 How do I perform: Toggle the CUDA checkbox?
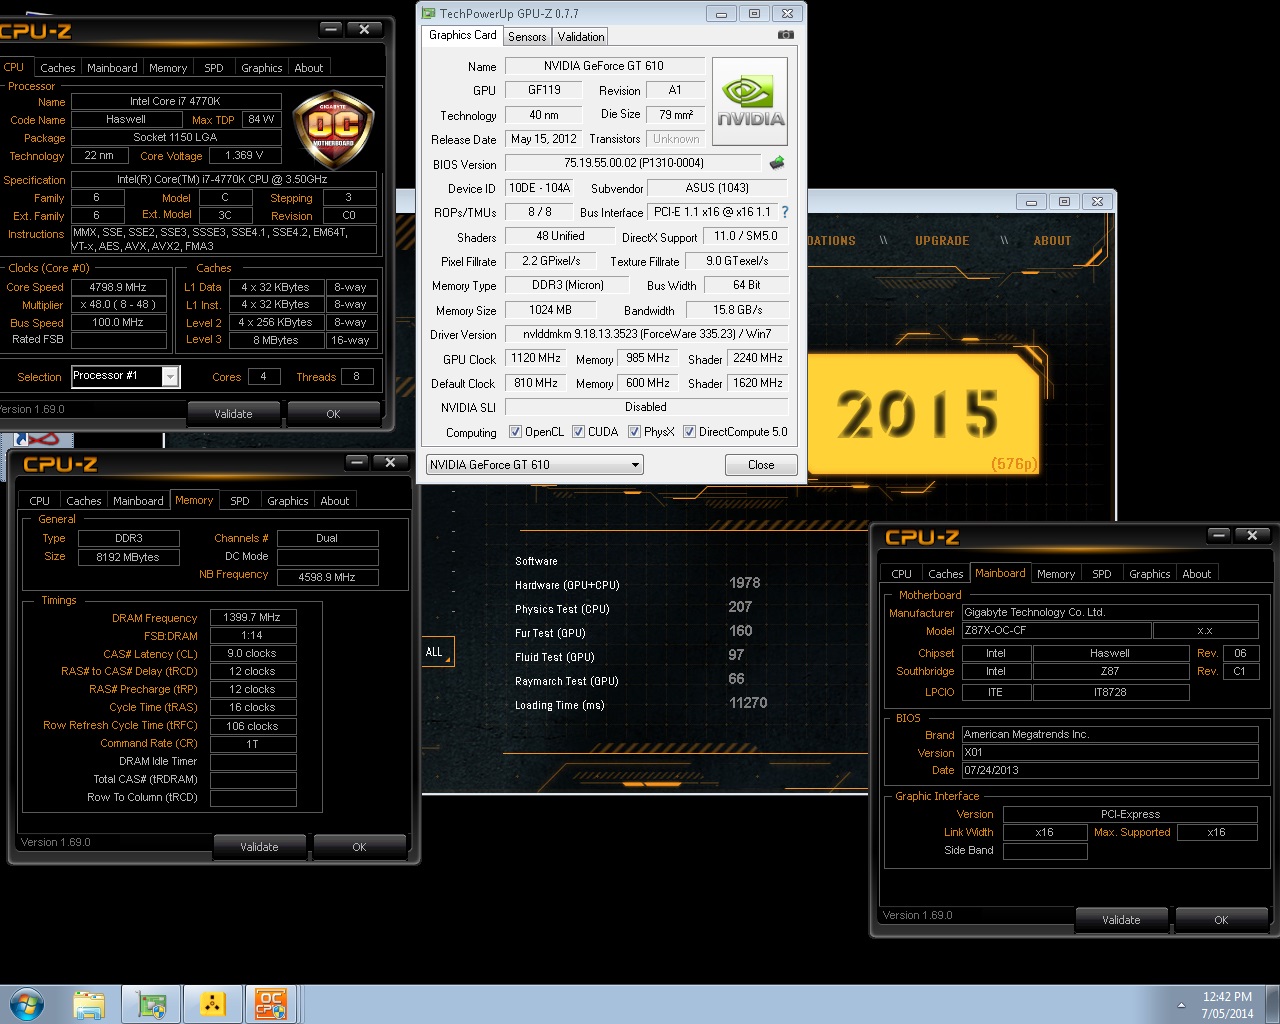pos(578,432)
